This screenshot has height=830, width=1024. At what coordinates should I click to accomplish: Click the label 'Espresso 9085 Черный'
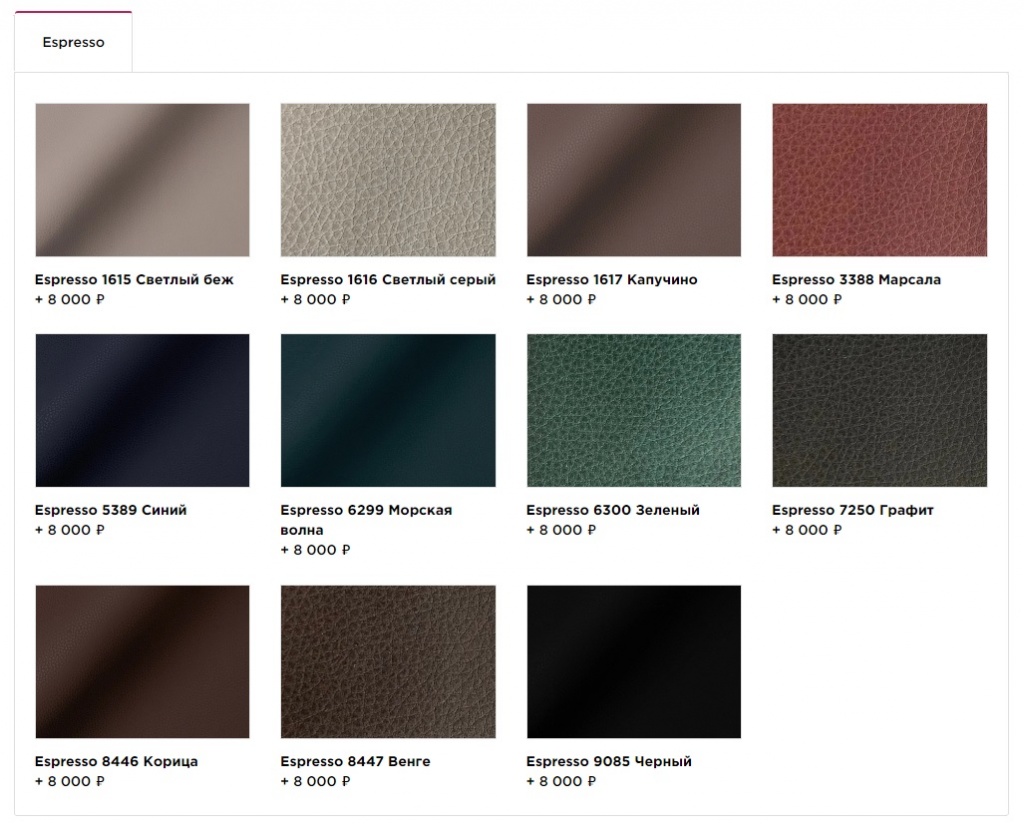(x=609, y=761)
